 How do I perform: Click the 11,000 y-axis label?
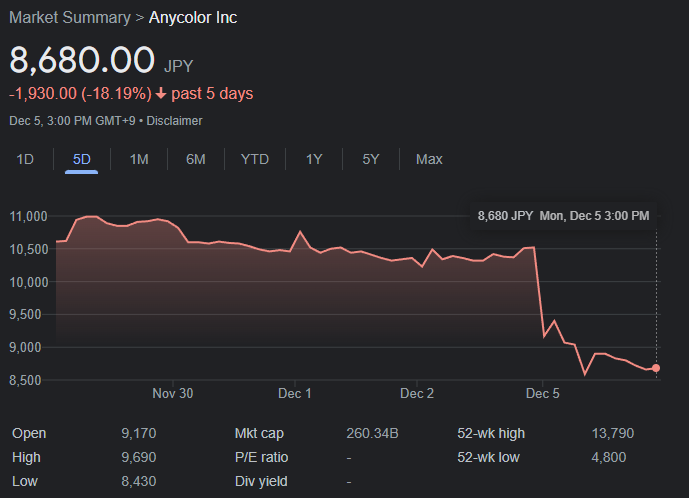point(29,216)
